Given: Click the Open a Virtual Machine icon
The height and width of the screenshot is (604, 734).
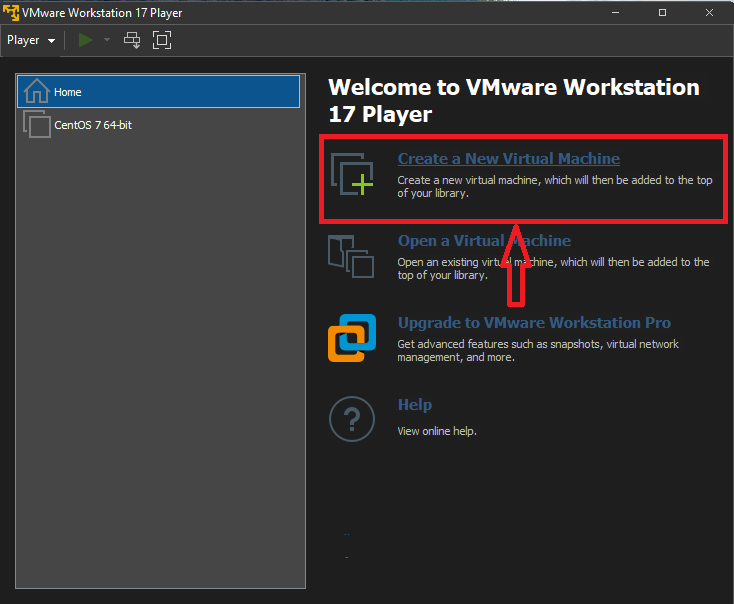Looking at the screenshot, I should pyautogui.click(x=351, y=257).
